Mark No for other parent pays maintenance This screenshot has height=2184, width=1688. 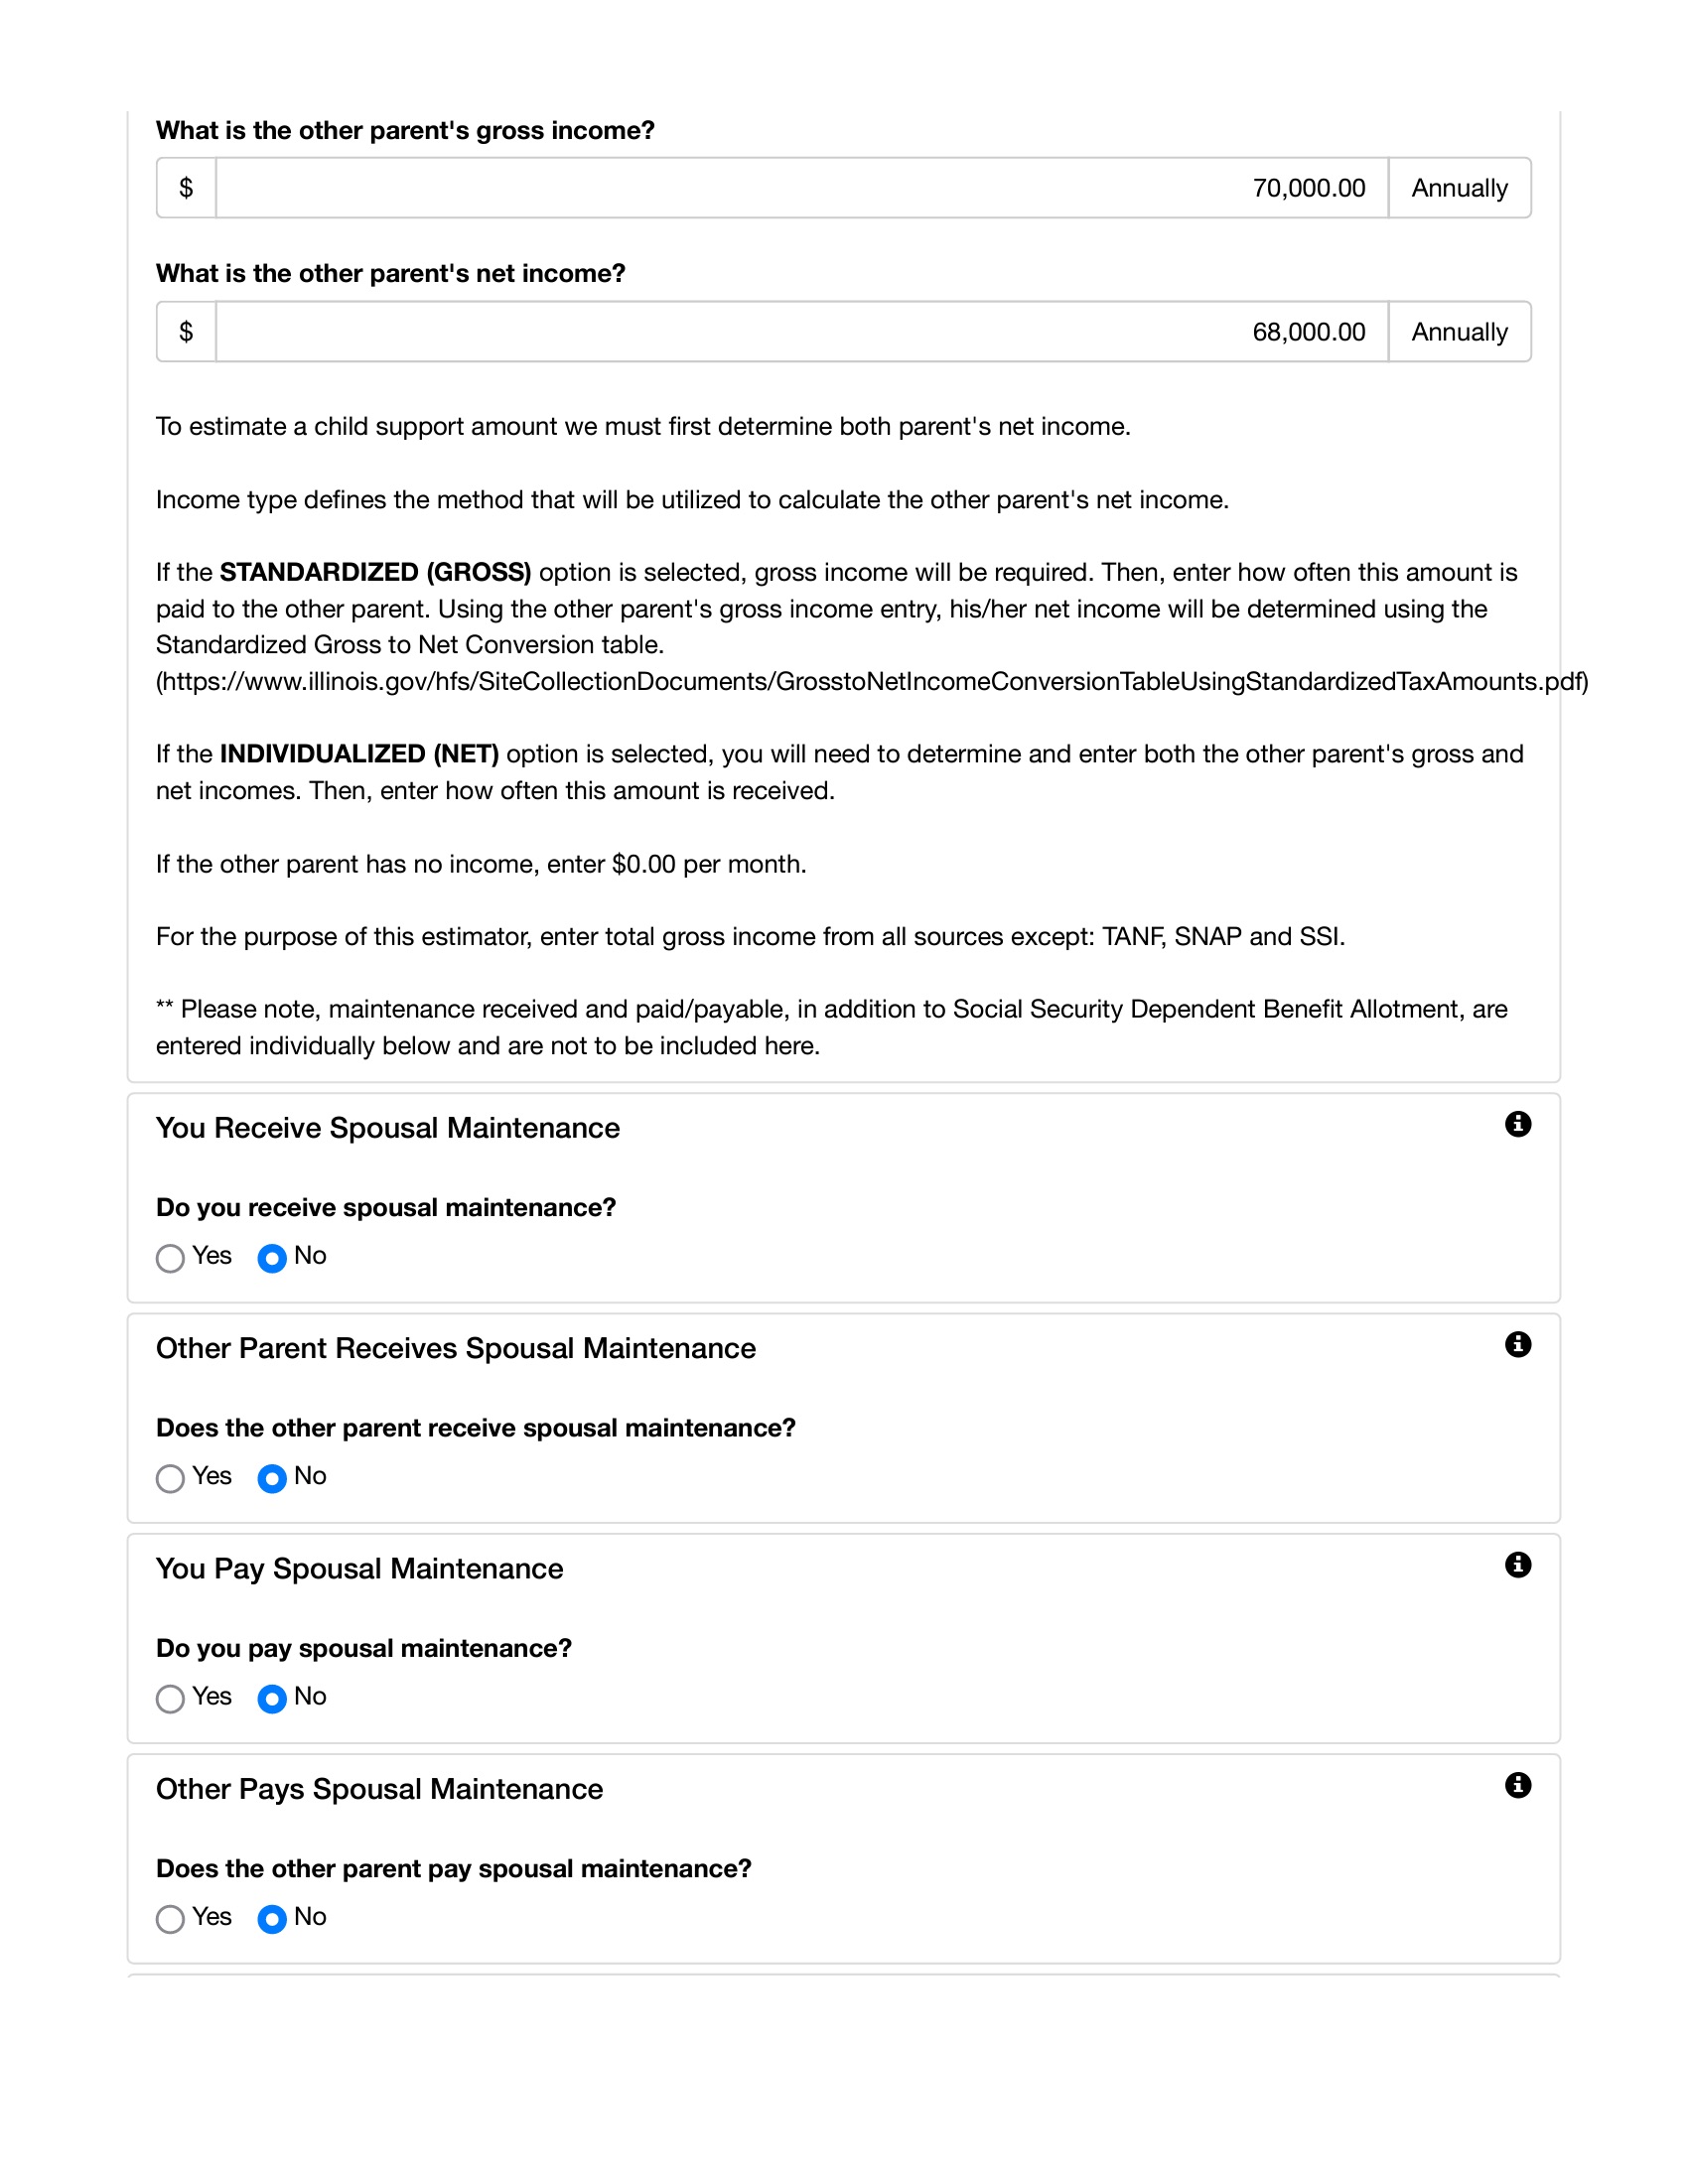click(x=272, y=1919)
